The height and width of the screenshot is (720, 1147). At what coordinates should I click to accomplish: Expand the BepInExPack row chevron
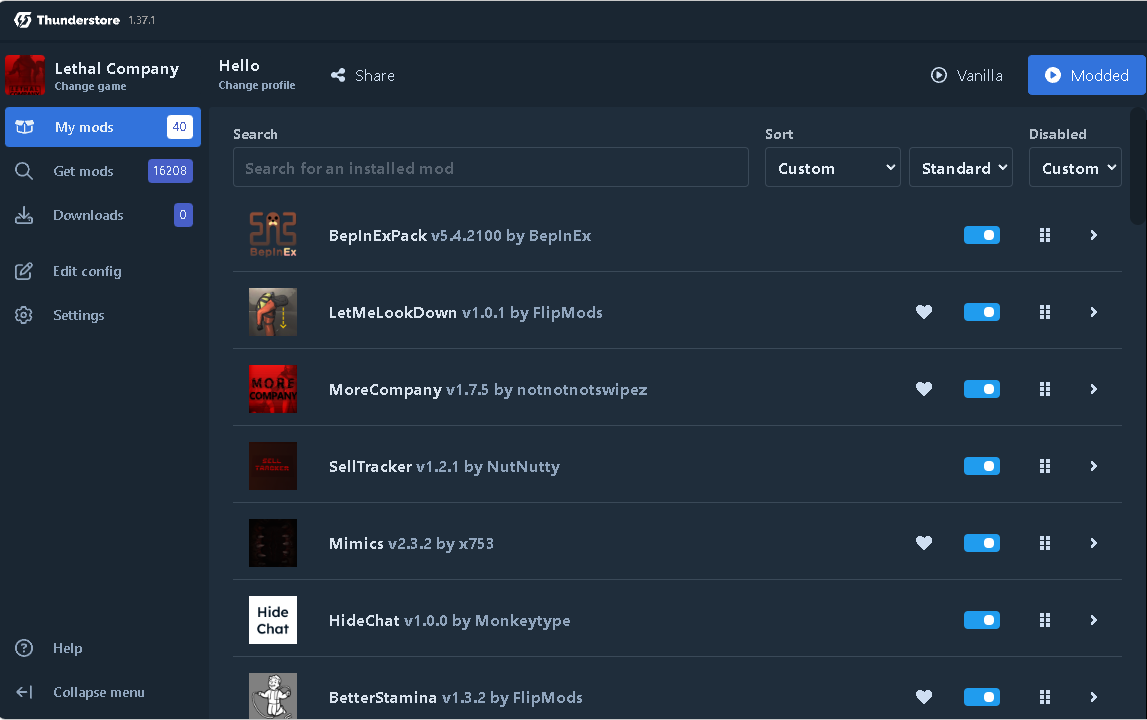(x=1094, y=235)
